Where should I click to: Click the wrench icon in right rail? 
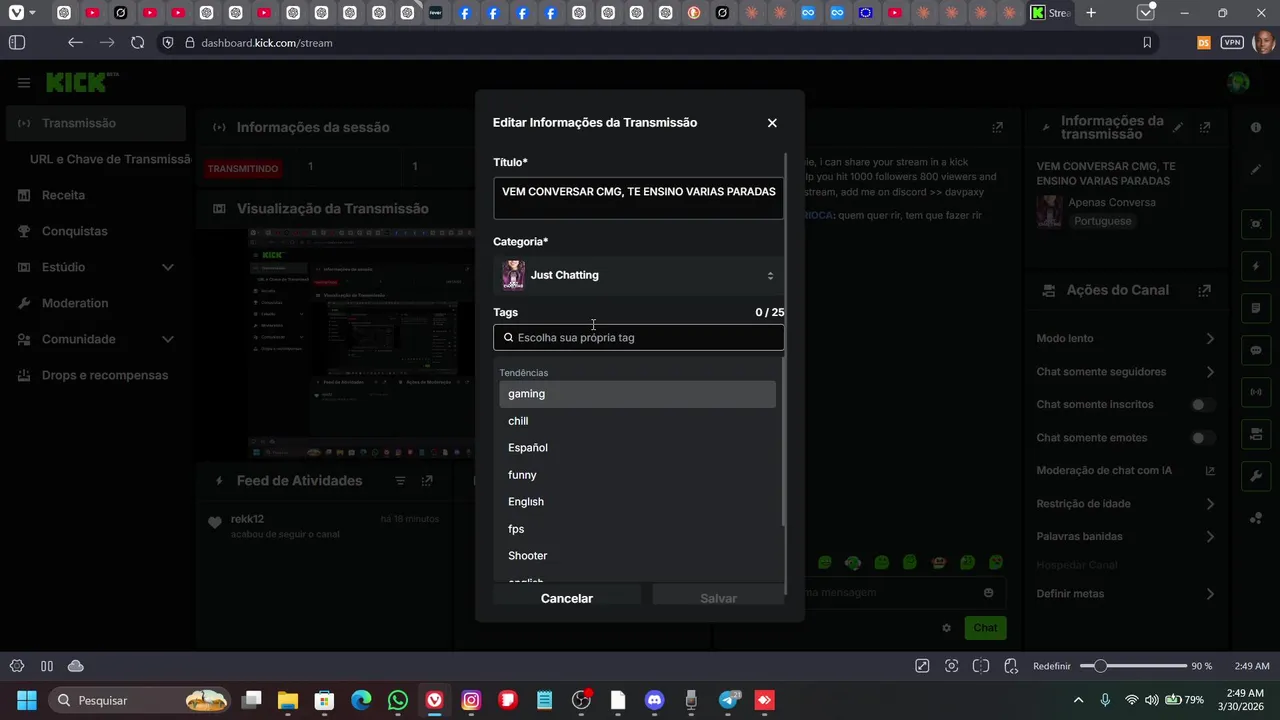coord(1256,476)
